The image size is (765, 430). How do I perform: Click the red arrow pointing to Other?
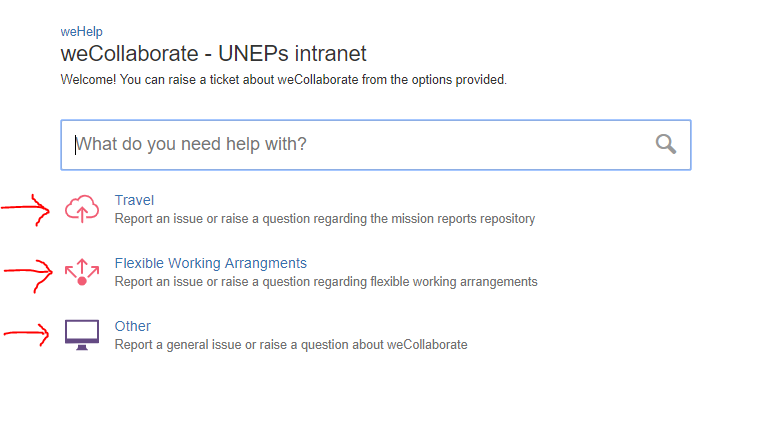point(26,334)
